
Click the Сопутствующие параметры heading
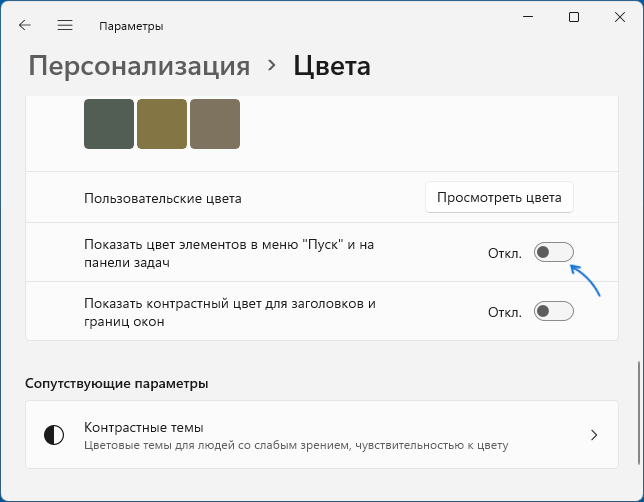click(x=117, y=383)
